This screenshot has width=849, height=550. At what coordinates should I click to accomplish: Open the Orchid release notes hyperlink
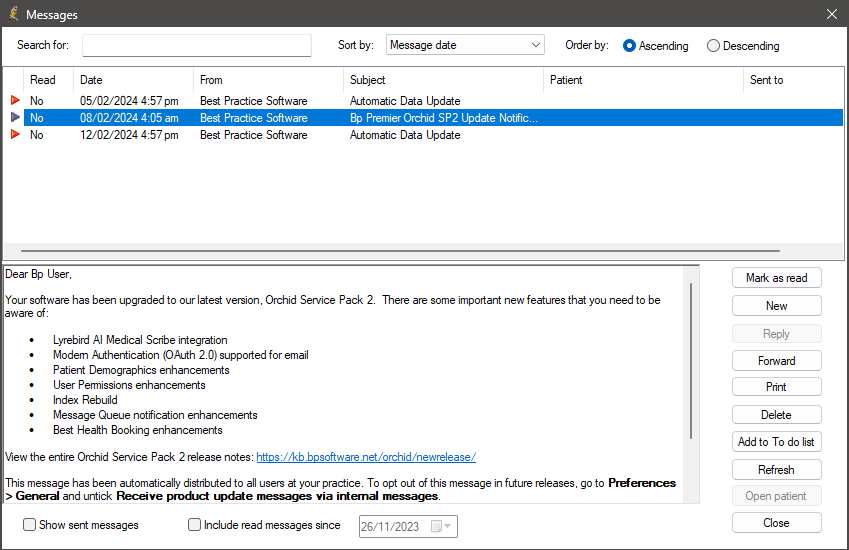[366, 457]
